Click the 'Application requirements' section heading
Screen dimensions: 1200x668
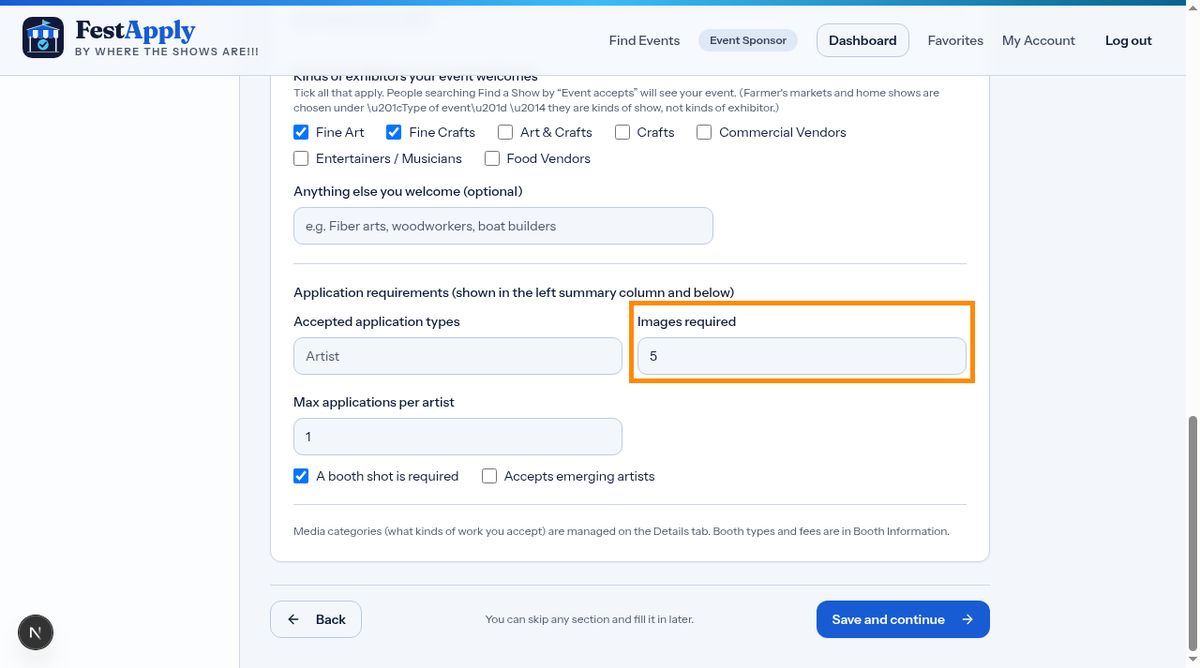[x=514, y=293]
